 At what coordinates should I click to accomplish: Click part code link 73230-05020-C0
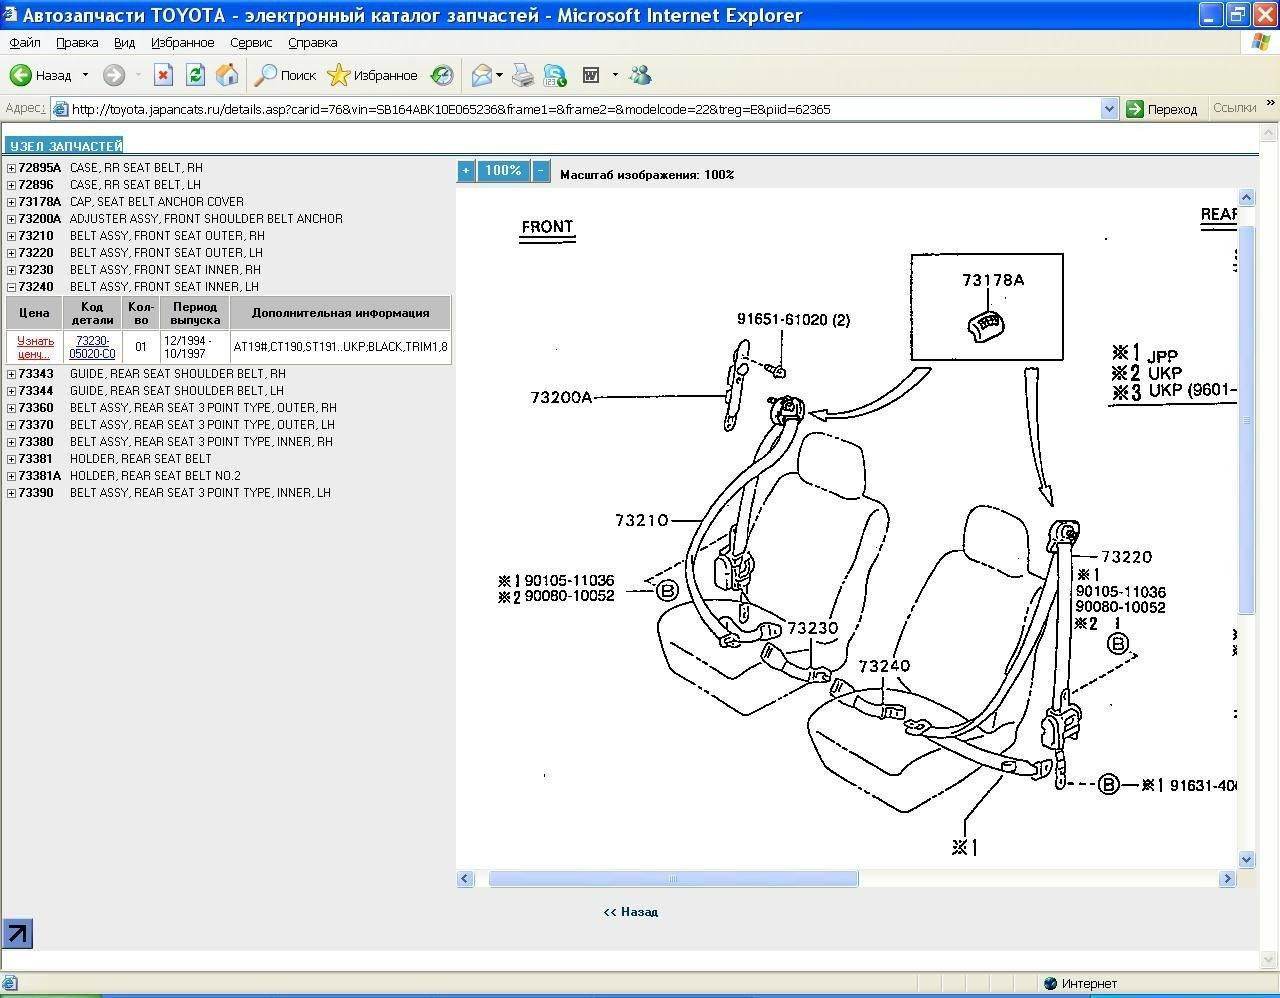[x=92, y=347]
